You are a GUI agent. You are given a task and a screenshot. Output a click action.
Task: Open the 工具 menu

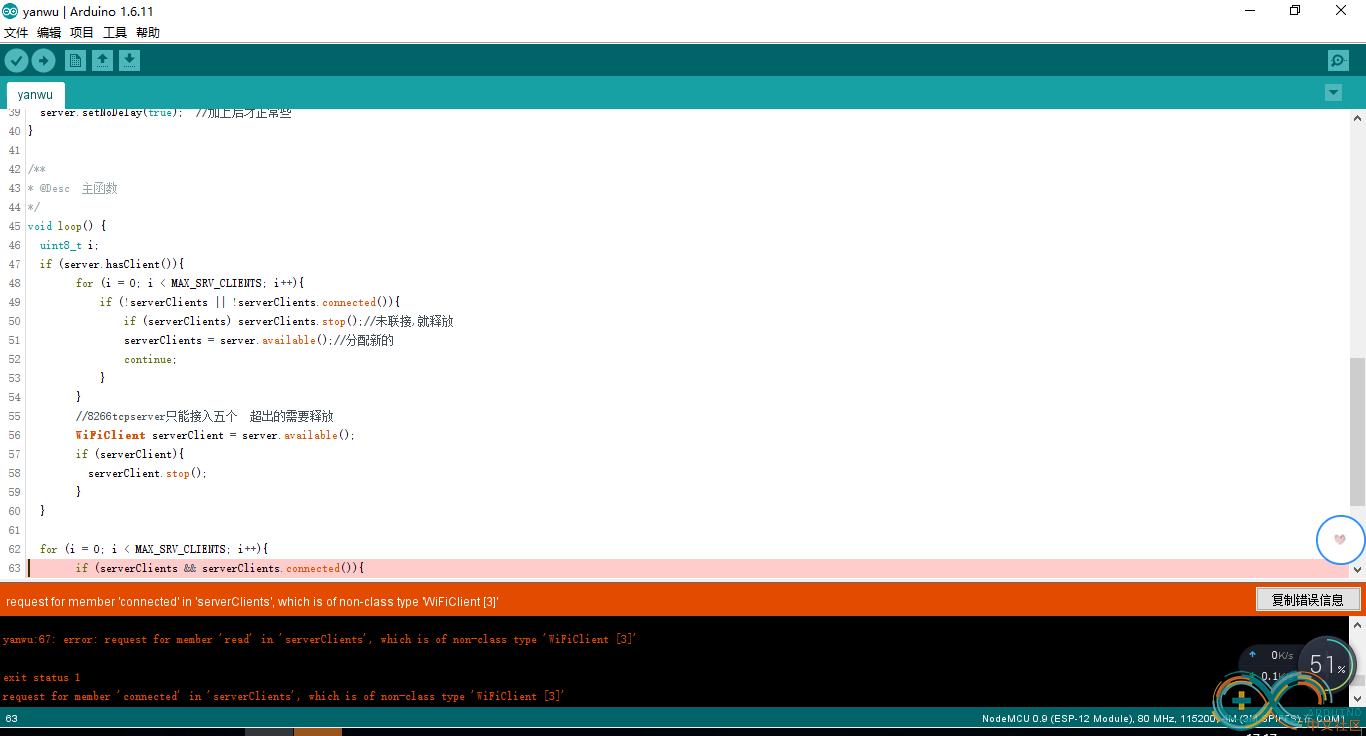click(115, 33)
